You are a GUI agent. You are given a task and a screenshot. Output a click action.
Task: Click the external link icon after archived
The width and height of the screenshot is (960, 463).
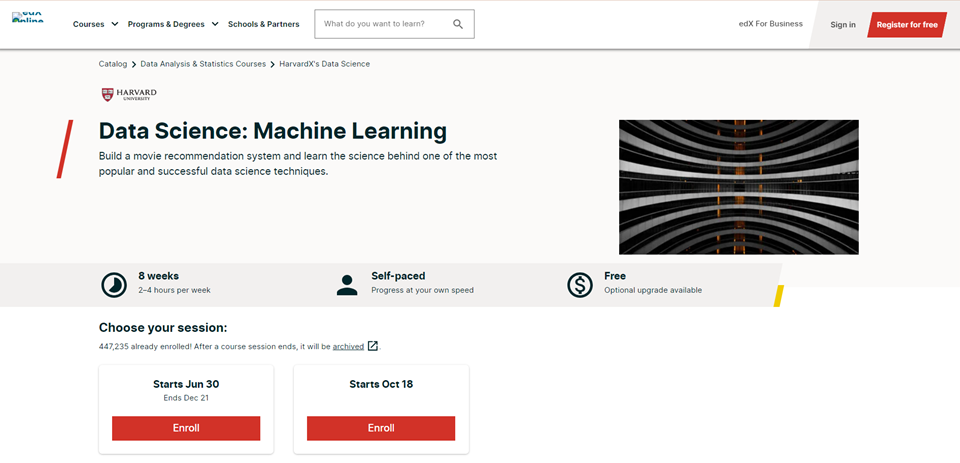pyautogui.click(x=373, y=346)
